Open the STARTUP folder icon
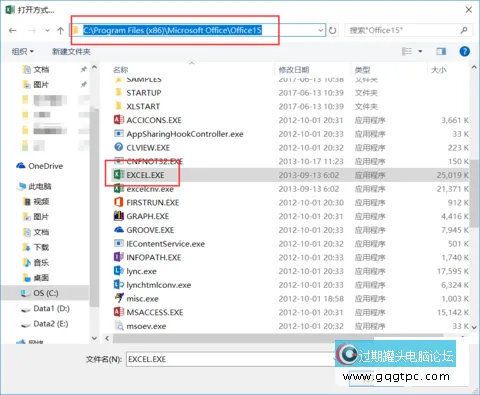Viewport: 480px width, 395px height. click(118, 92)
